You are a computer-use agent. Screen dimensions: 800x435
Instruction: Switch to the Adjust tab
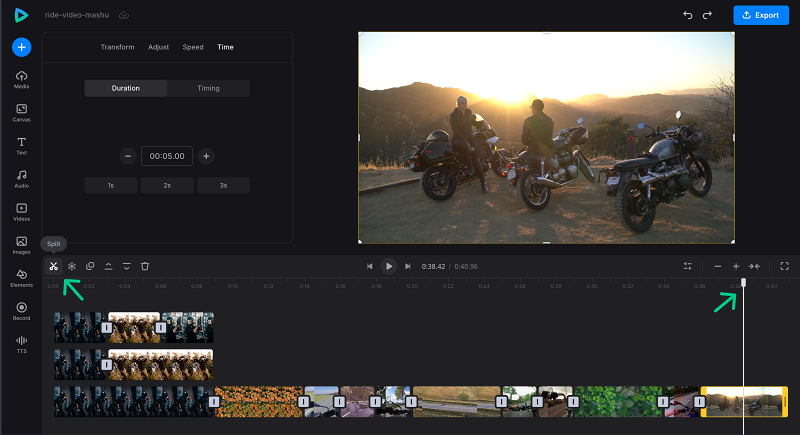[158, 47]
